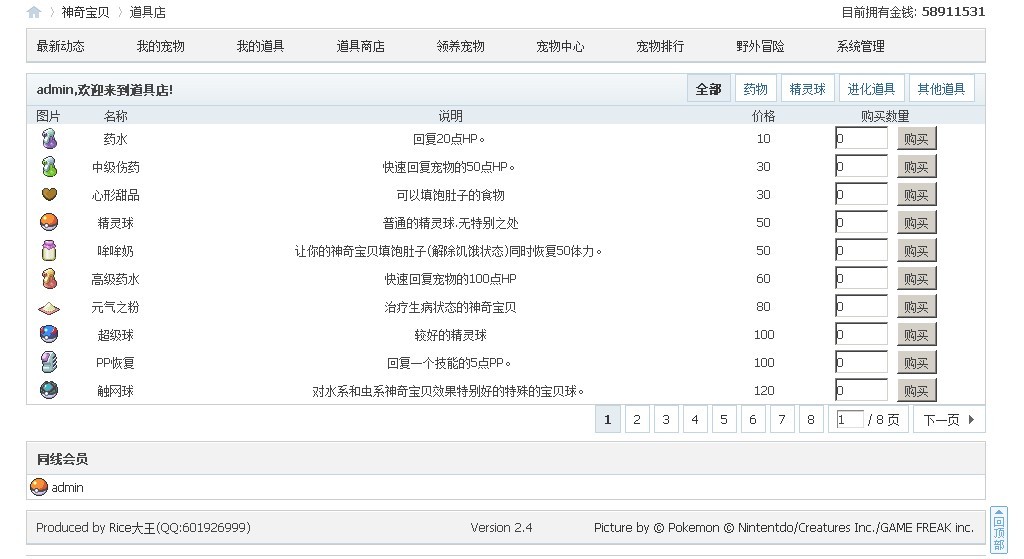
Task: Open 神奇宝贝 breadcrumb link
Action: [x=85, y=12]
